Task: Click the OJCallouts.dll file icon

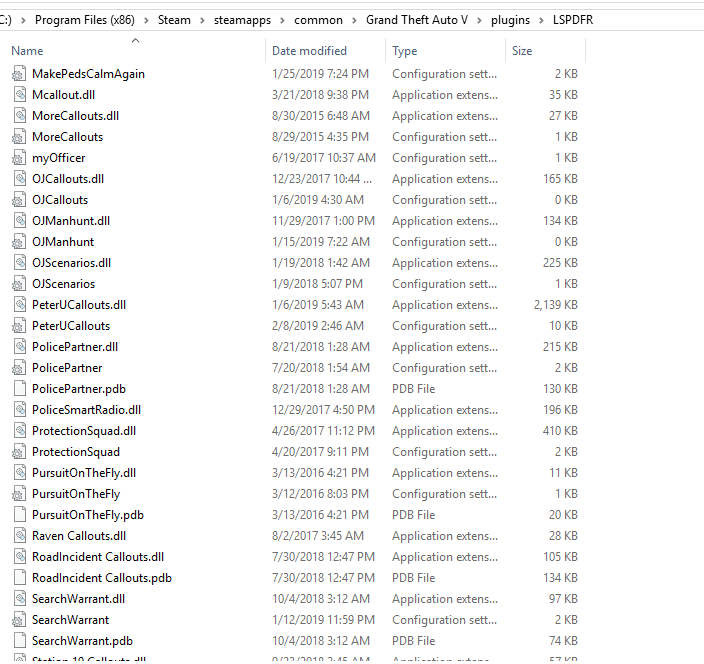Action: 19,179
